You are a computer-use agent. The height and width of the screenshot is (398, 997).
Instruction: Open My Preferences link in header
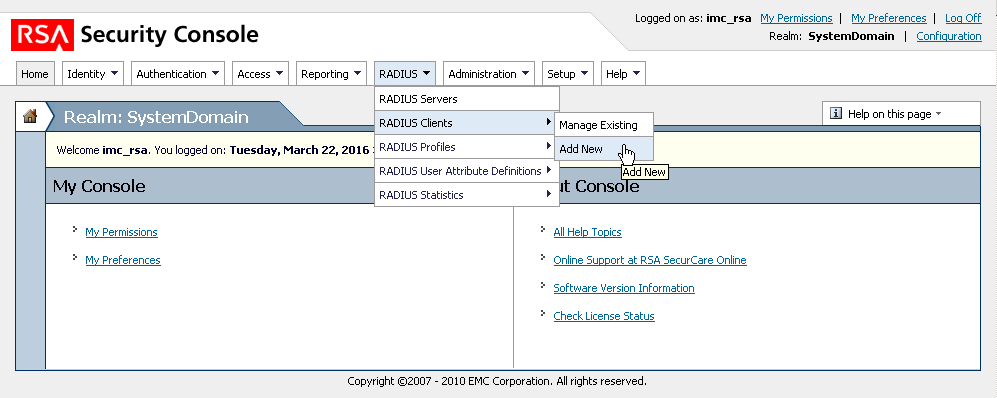pyautogui.click(x=889, y=18)
